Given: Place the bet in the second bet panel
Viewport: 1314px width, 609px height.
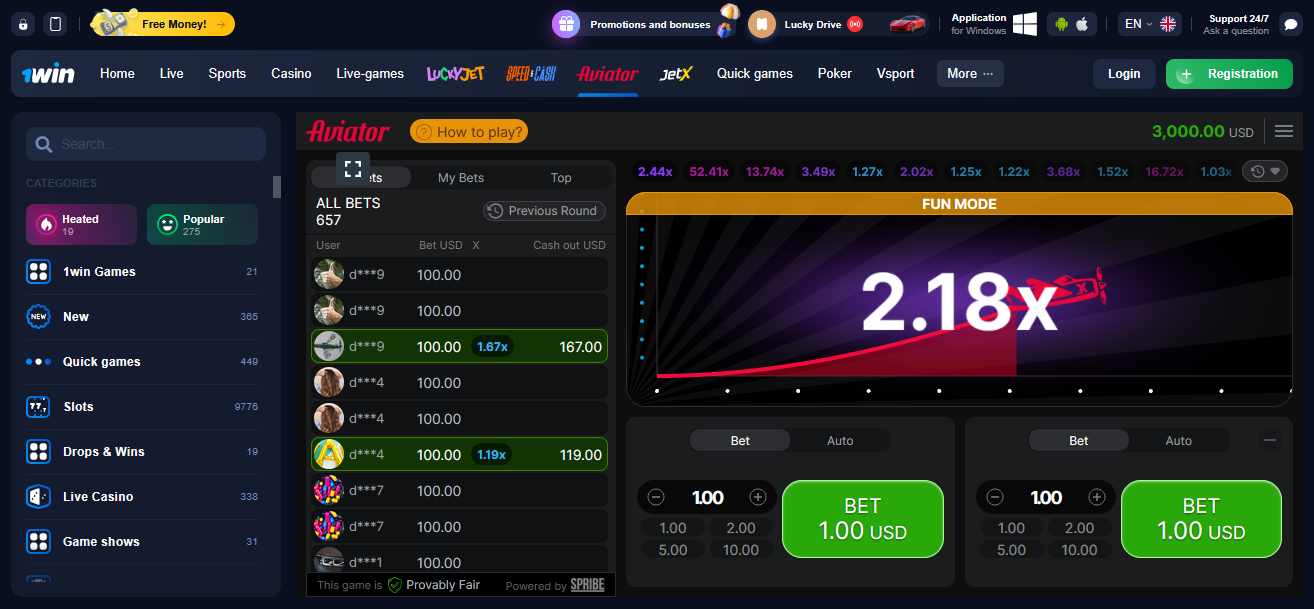Looking at the screenshot, I should click(1201, 519).
